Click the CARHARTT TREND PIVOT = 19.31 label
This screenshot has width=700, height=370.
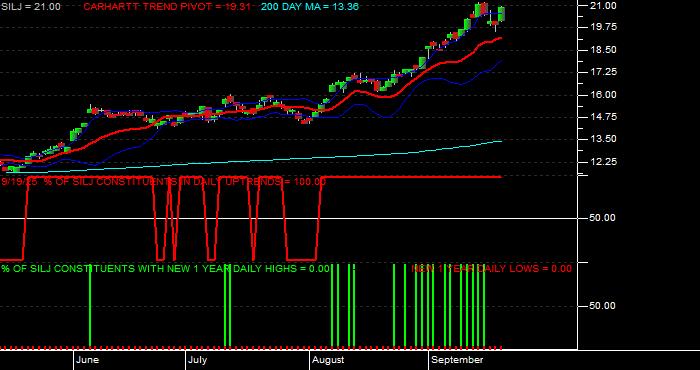tap(167, 7)
